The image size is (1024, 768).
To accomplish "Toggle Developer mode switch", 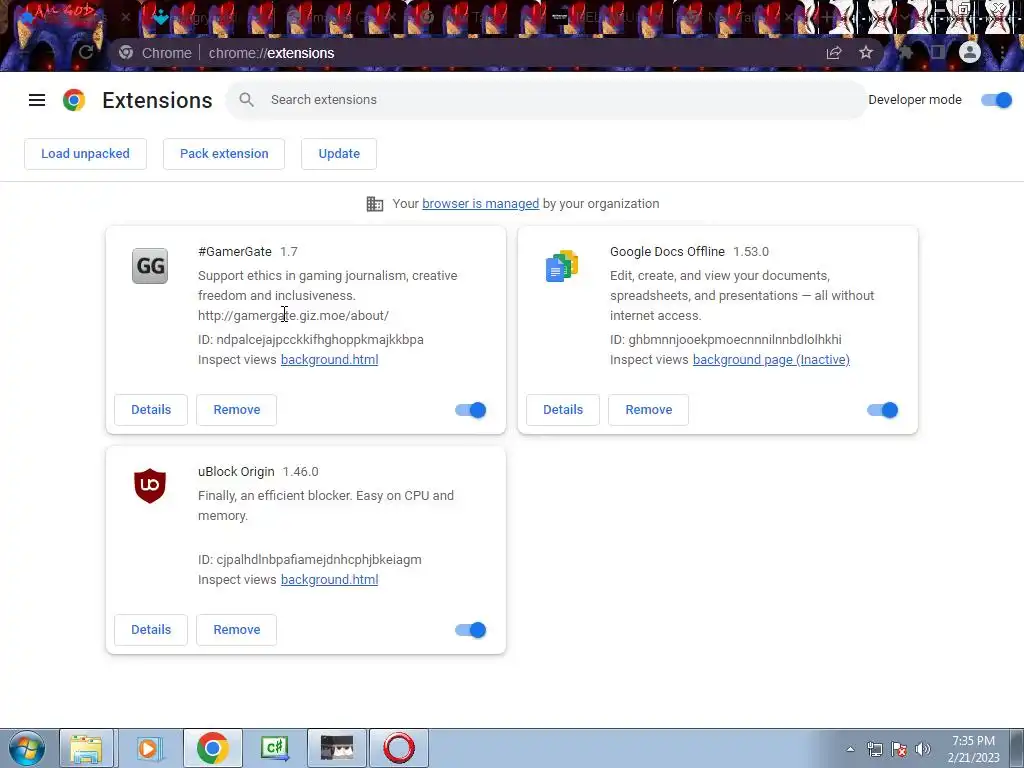I will 997,100.
